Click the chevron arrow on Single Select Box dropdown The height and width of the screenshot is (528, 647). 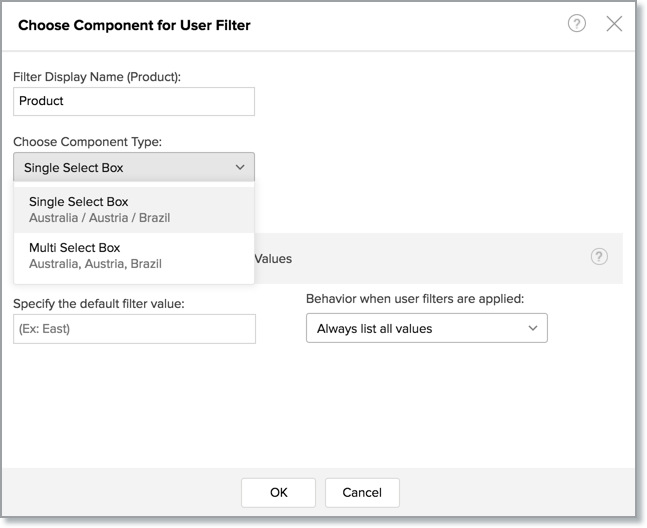[240, 167]
